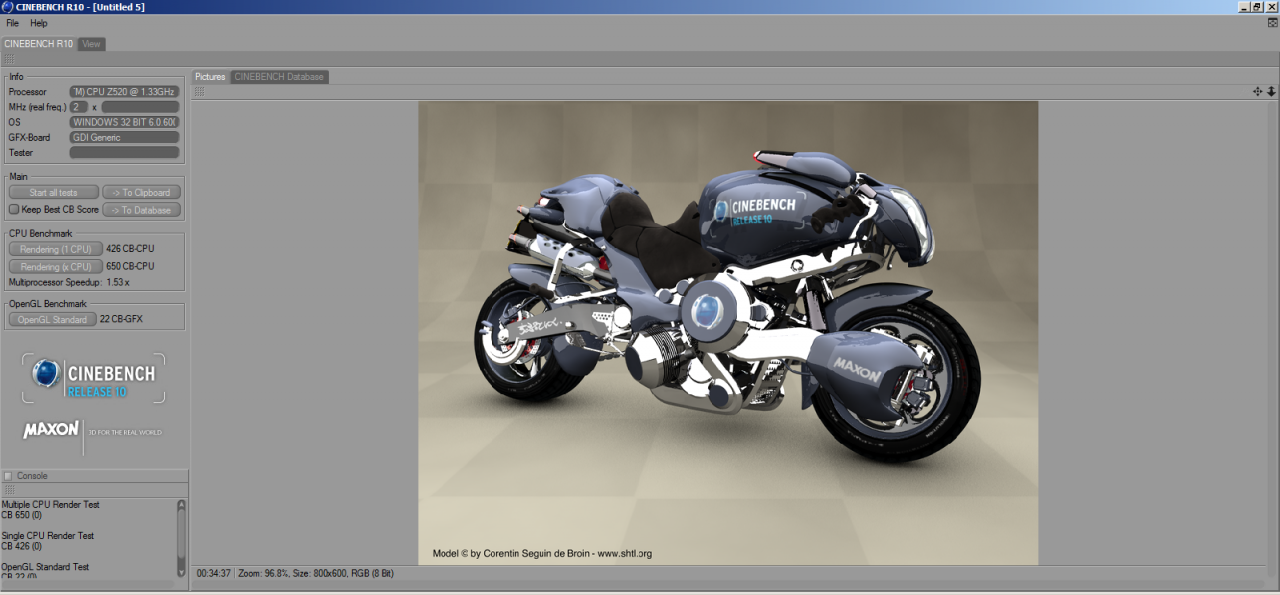Click the panel layout icon beside the menu bar
The width and height of the screenshot is (1280, 595).
[1272, 23]
